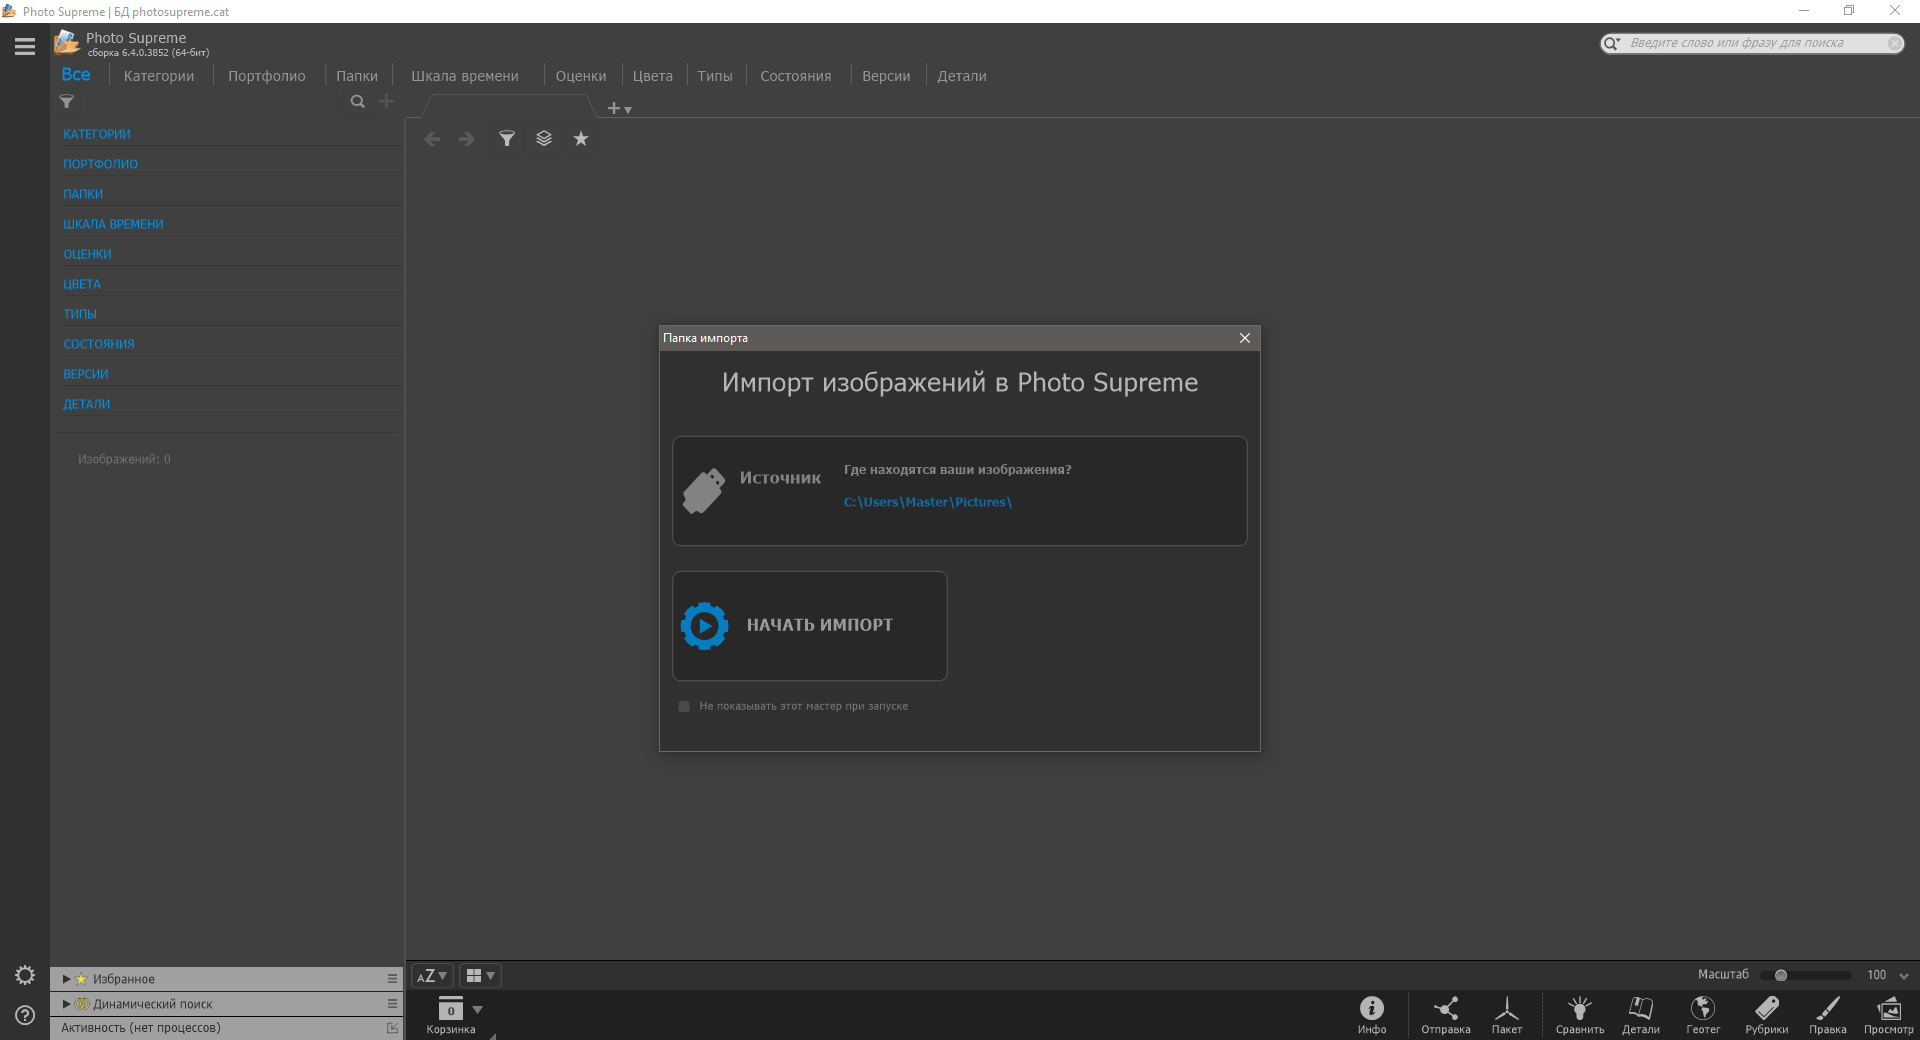Viewport: 1920px width, 1040px height.
Task: Open settings gear in left sidebar
Action: [x=25, y=975]
